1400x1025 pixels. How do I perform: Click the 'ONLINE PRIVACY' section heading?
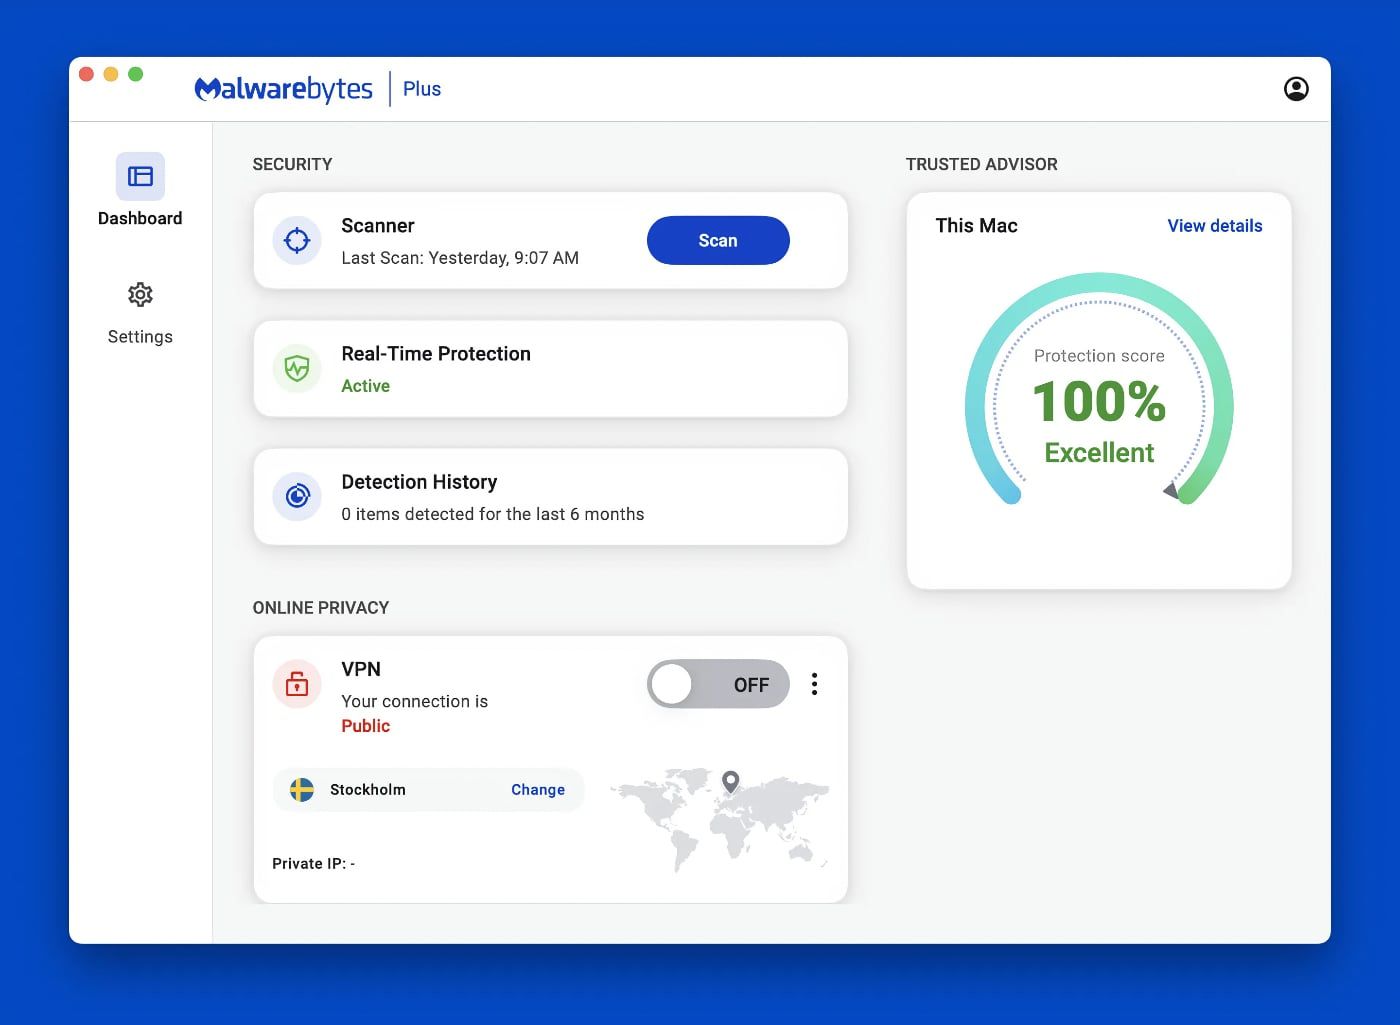click(321, 608)
